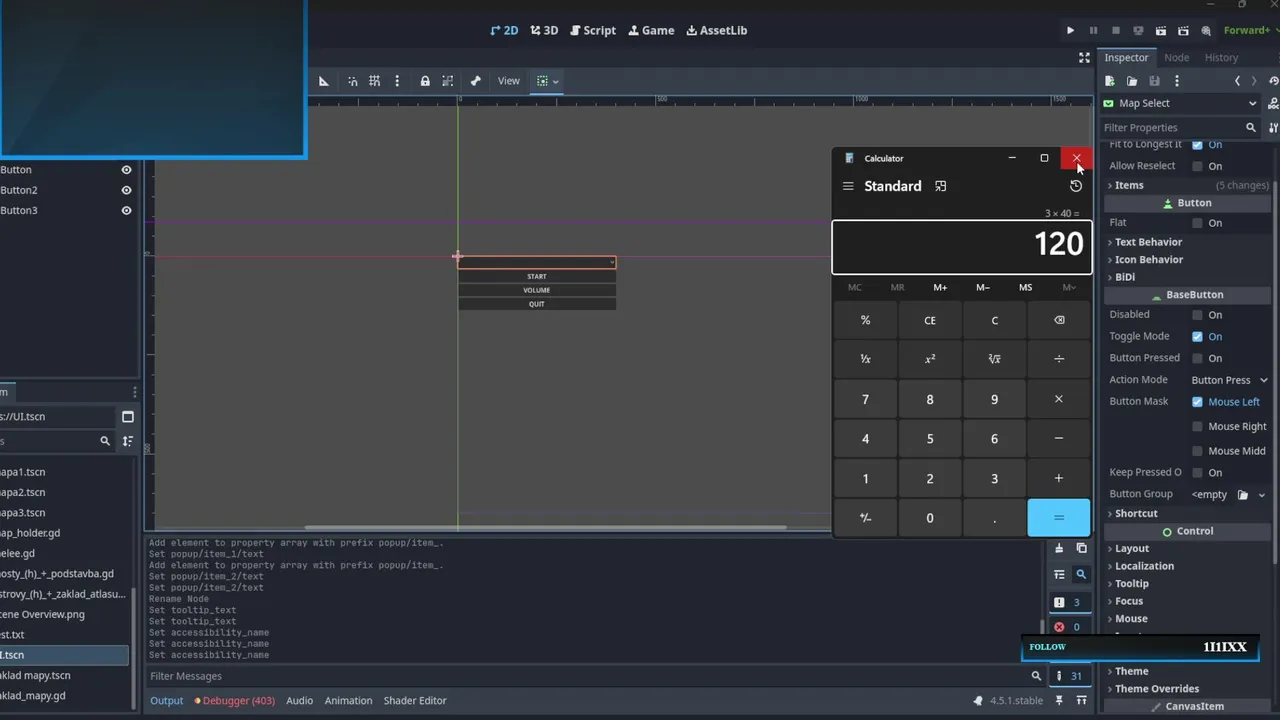Image resolution: width=1280 pixels, height=720 pixels.
Task: Switch to the 3D workspace
Action: pos(544,31)
